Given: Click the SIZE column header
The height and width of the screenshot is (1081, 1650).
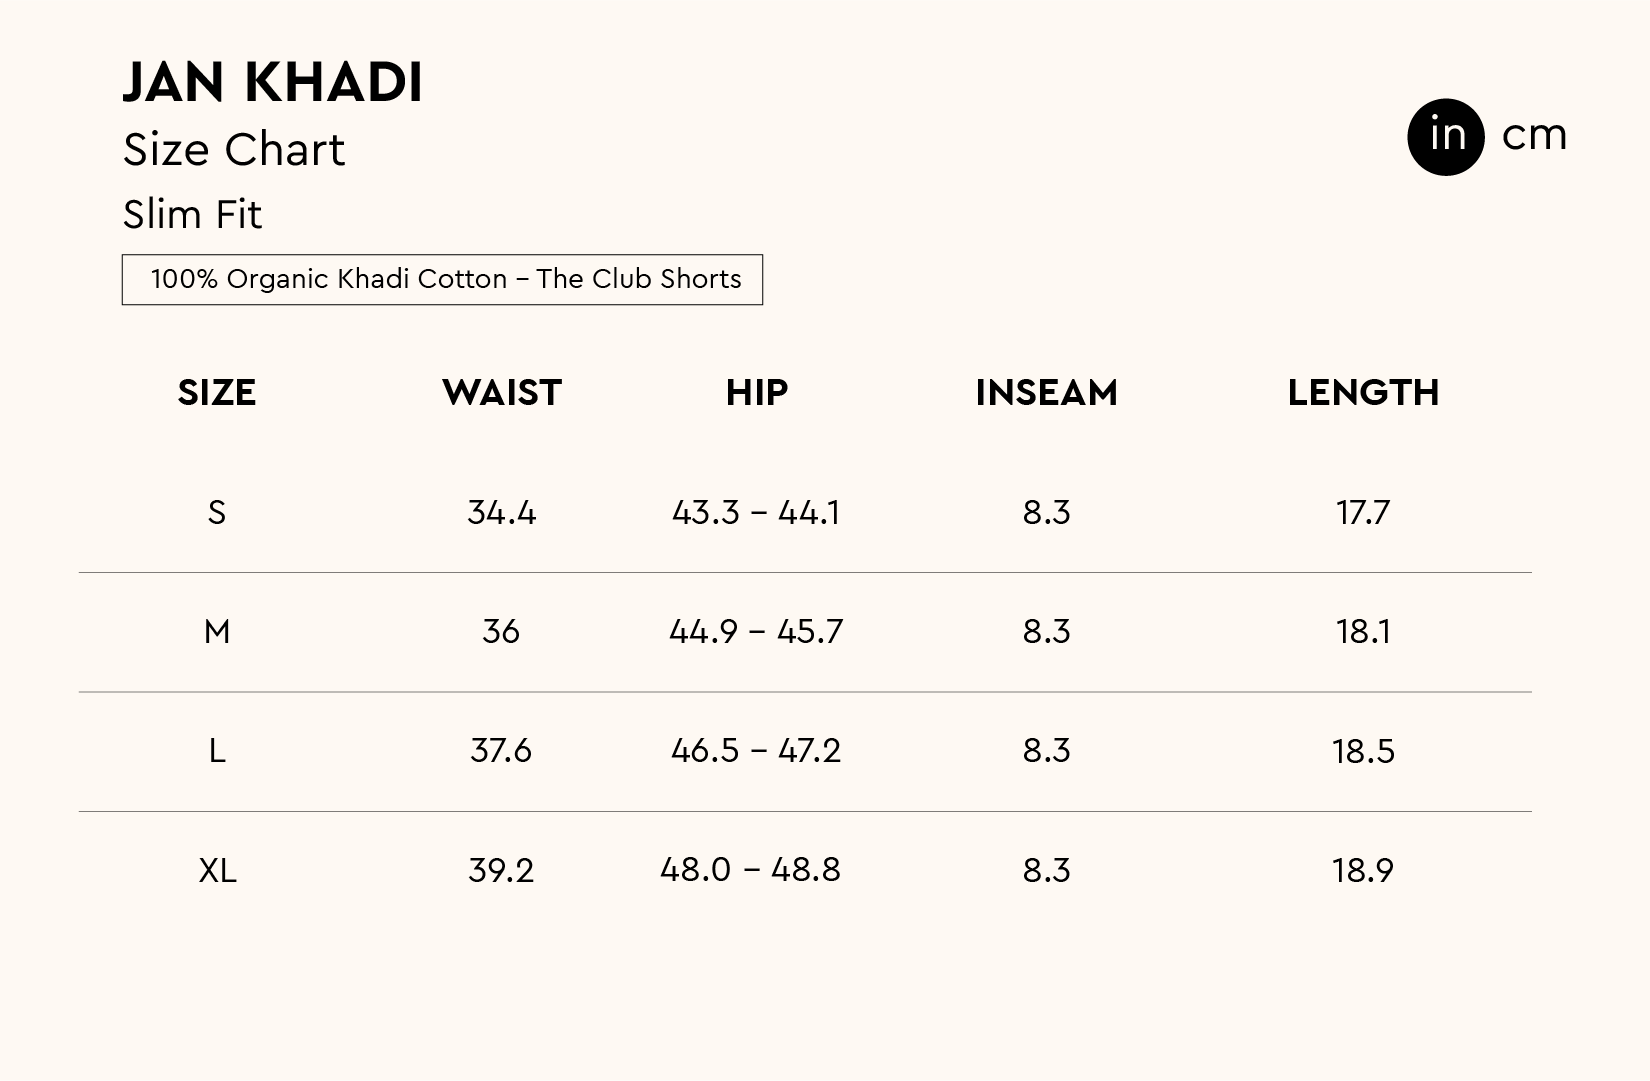Looking at the screenshot, I should coord(217,393).
